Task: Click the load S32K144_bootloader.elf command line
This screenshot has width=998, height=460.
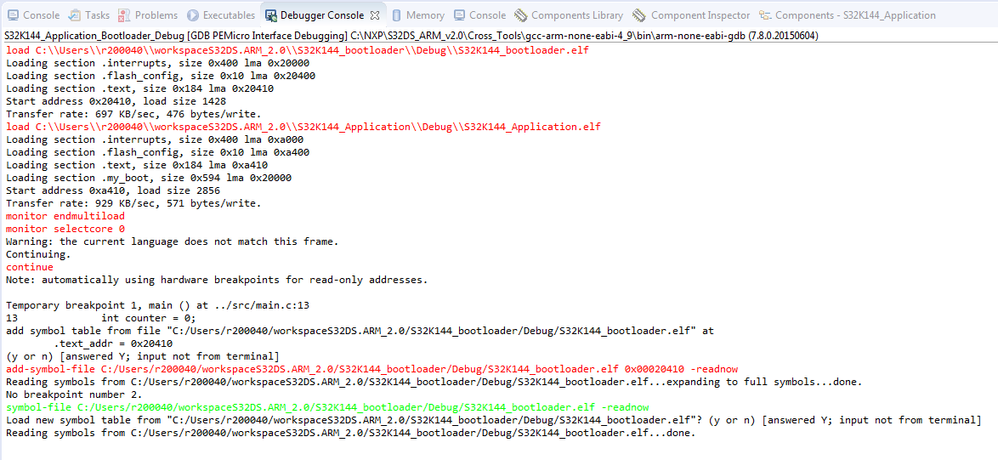Action: [297, 50]
